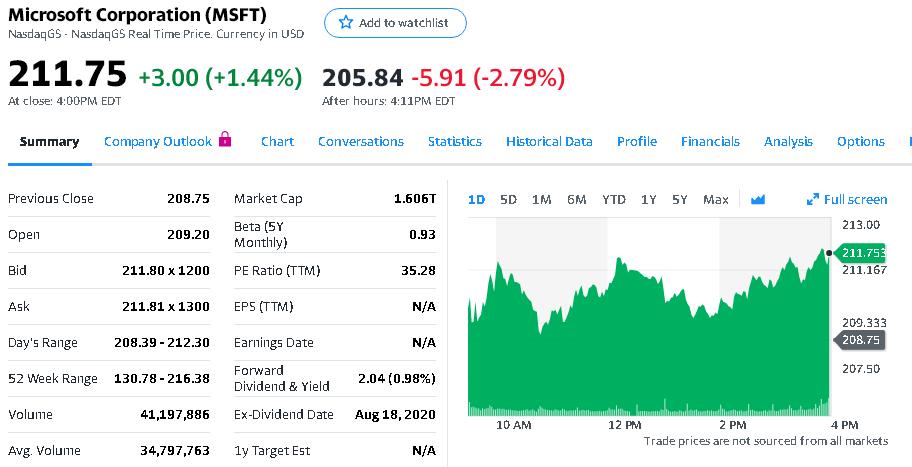Click the Full screen expand arrows icon
Screen dimensions: 912x467
pyautogui.click(x=812, y=199)
